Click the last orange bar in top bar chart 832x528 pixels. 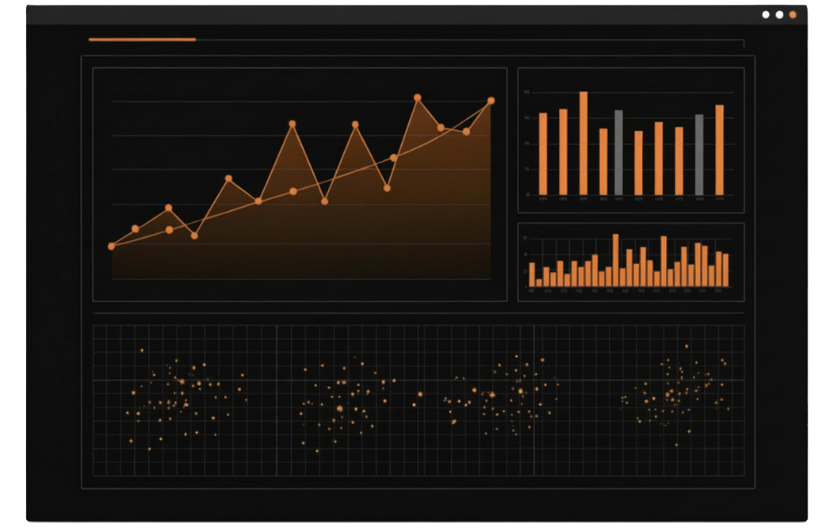pos(719,150)
